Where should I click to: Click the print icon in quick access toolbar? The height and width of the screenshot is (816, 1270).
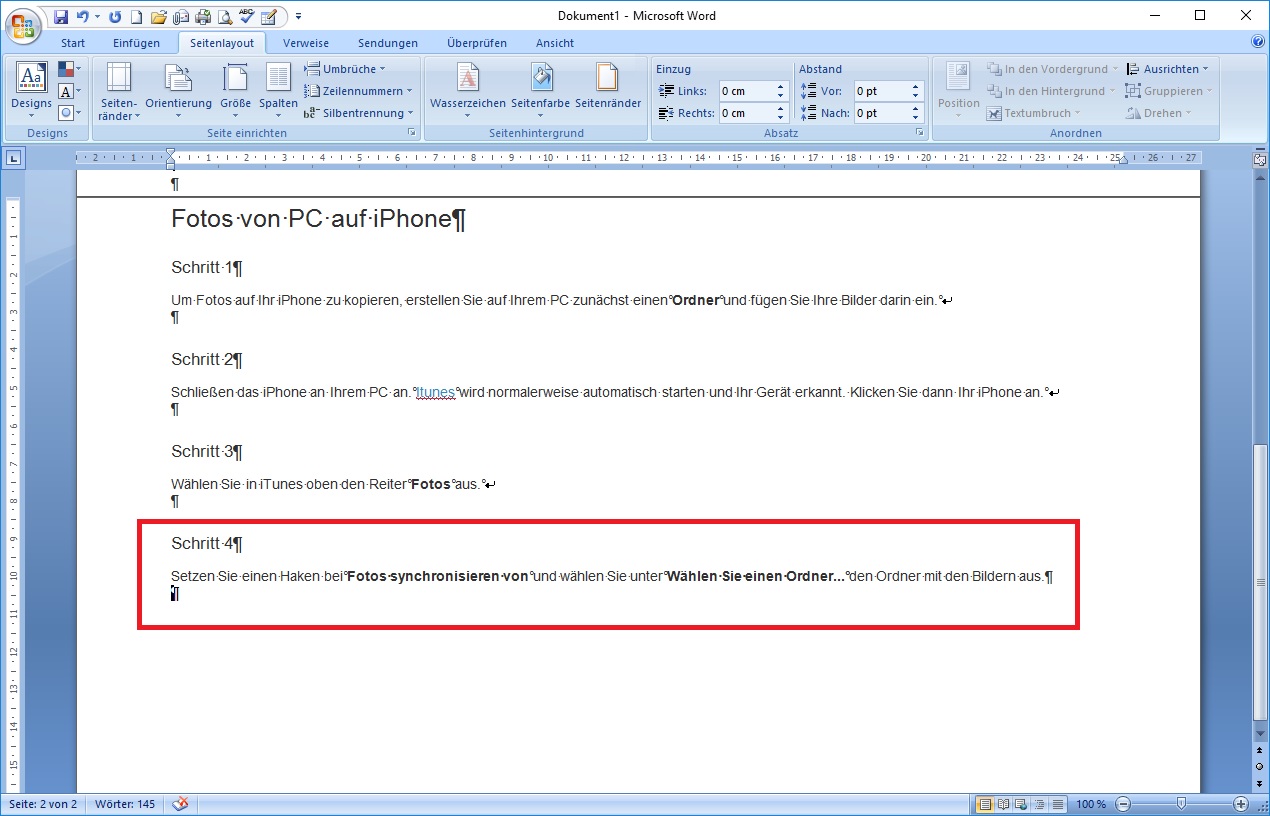(x=203, y=16)
